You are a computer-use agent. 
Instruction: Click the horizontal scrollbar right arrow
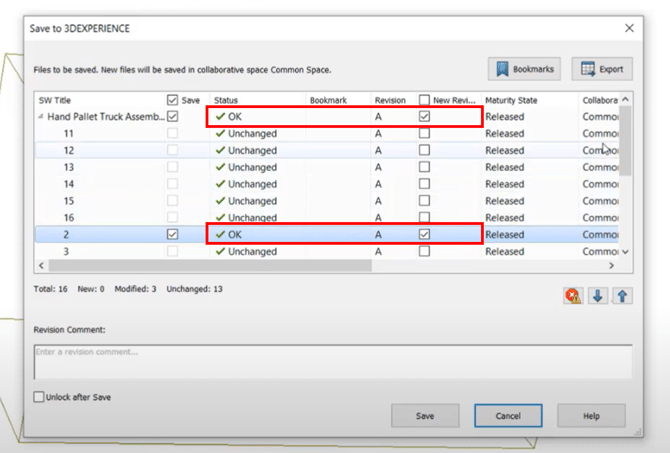click(x=611, y=265)
